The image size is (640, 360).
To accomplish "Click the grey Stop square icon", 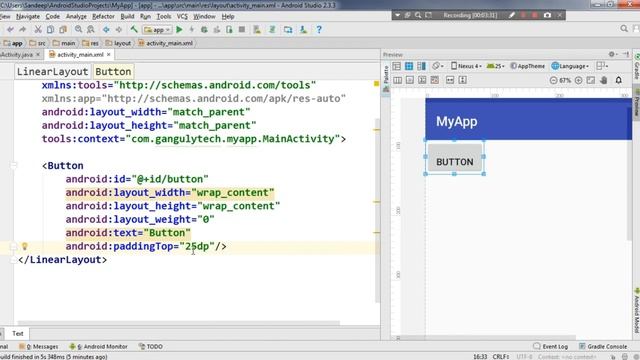I will pyautogui.click(x=242, y=29).
